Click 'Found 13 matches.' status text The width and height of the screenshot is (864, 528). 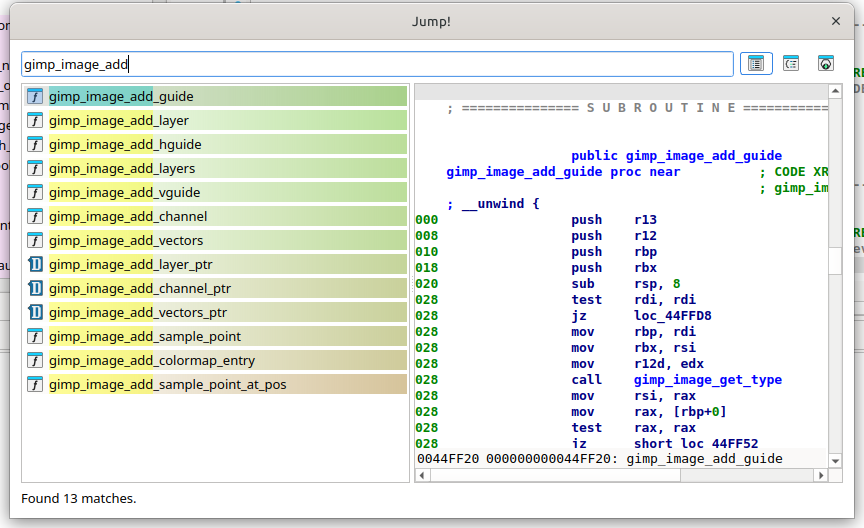click(x=79, y=498)
